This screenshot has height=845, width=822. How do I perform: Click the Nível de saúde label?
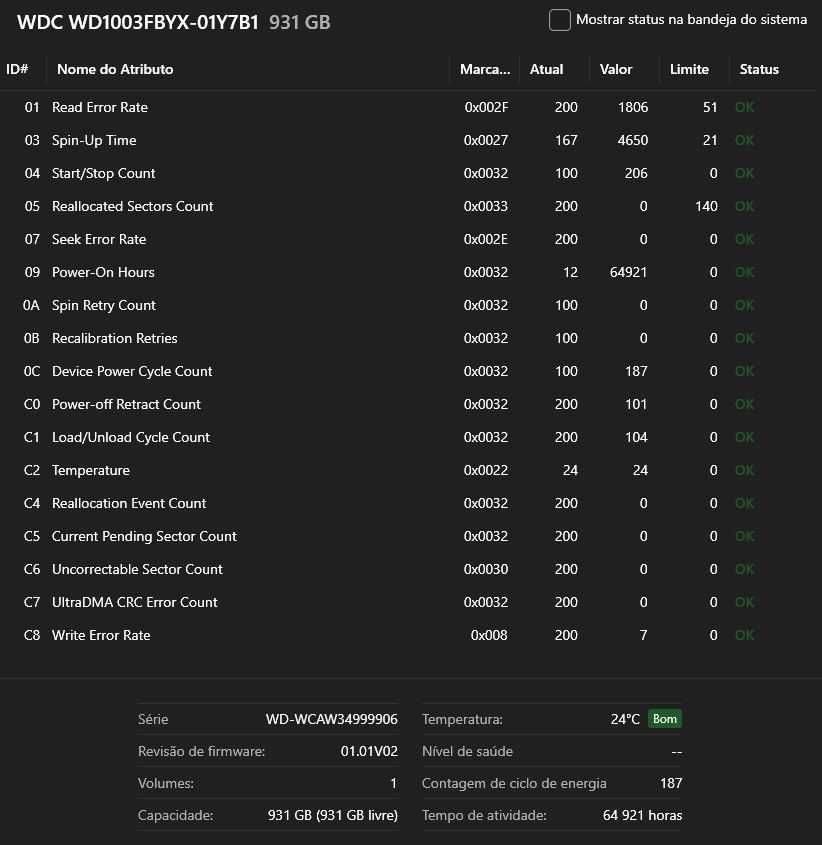pyautogui.click(x=467, y=751)
